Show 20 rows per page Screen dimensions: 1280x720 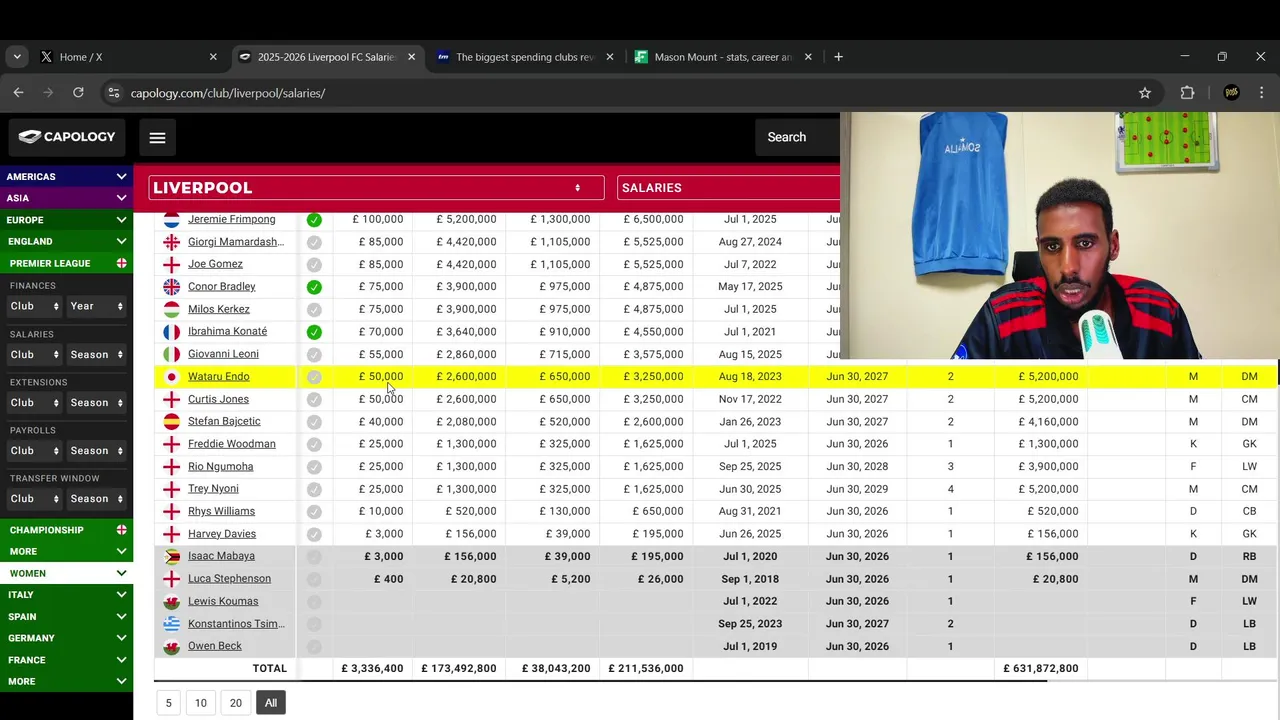click(x=236, y=703)
